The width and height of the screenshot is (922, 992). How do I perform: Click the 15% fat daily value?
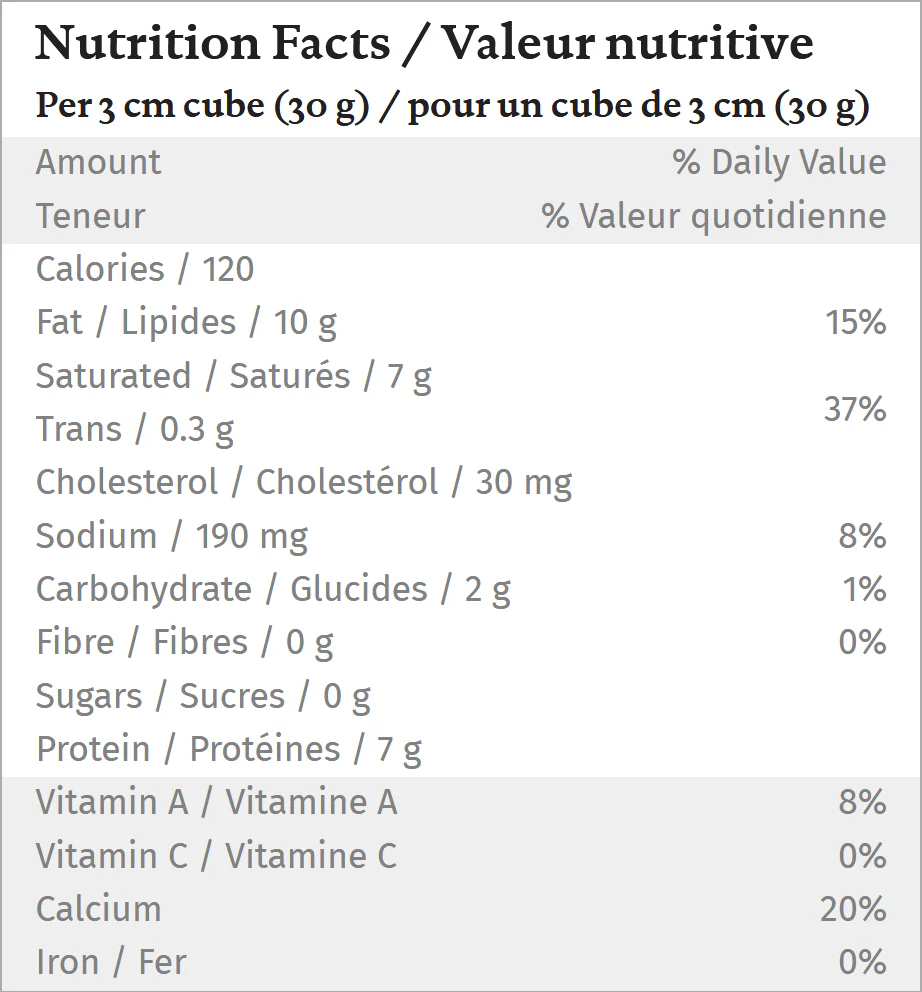pyautogui.click(x=855, y=322)
